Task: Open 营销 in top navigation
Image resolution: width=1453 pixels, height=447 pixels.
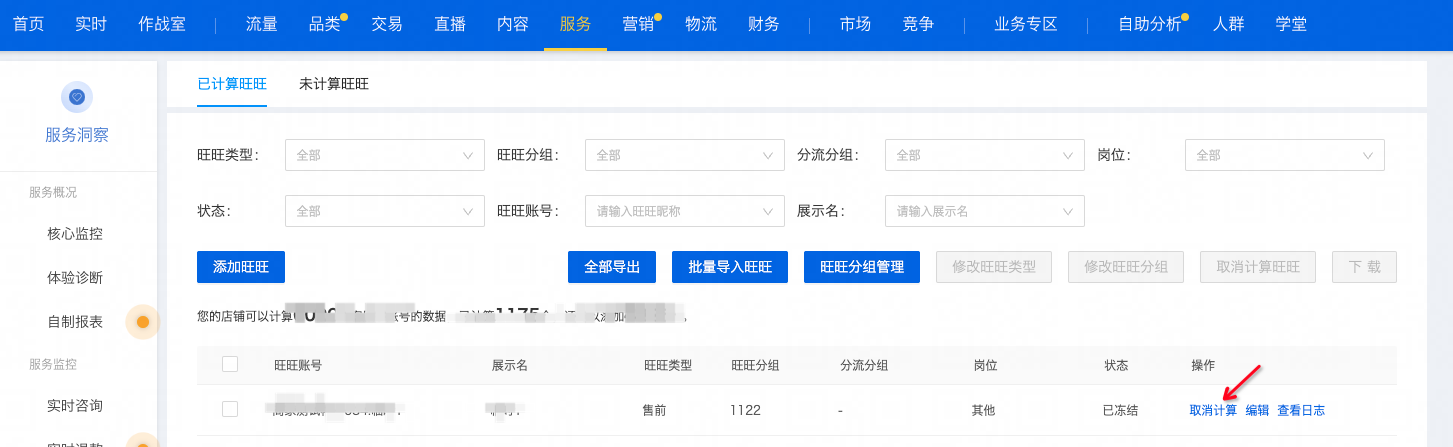Action: (x=638, y=24)
